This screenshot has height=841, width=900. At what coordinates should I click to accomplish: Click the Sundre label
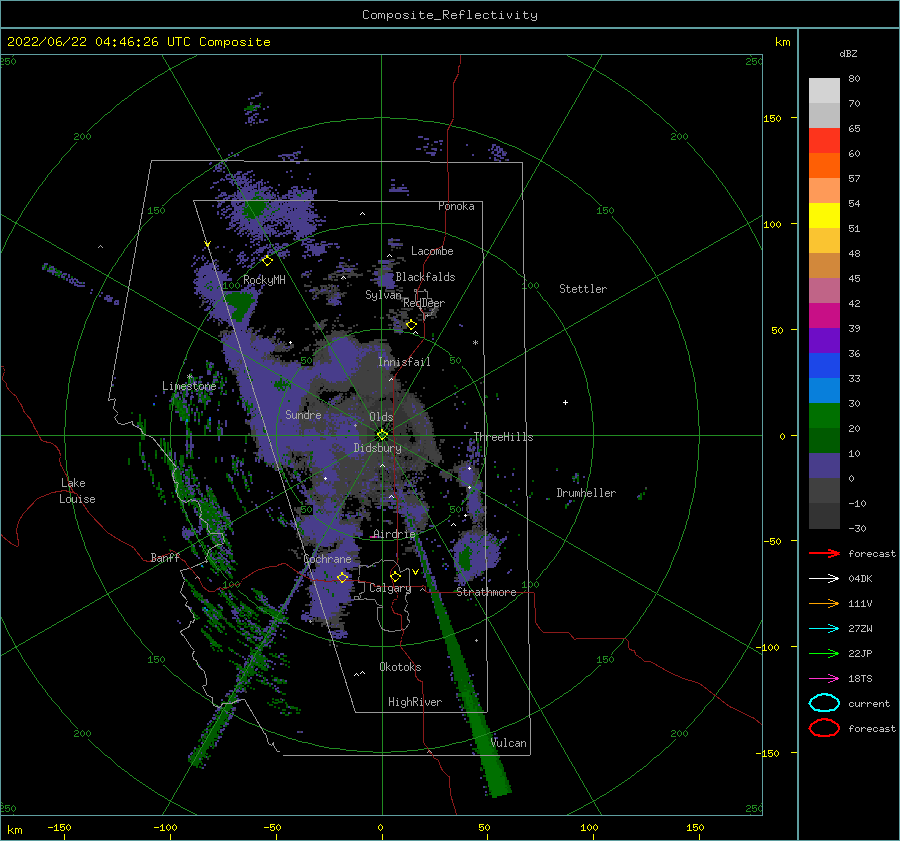click(x=303, y=414)
